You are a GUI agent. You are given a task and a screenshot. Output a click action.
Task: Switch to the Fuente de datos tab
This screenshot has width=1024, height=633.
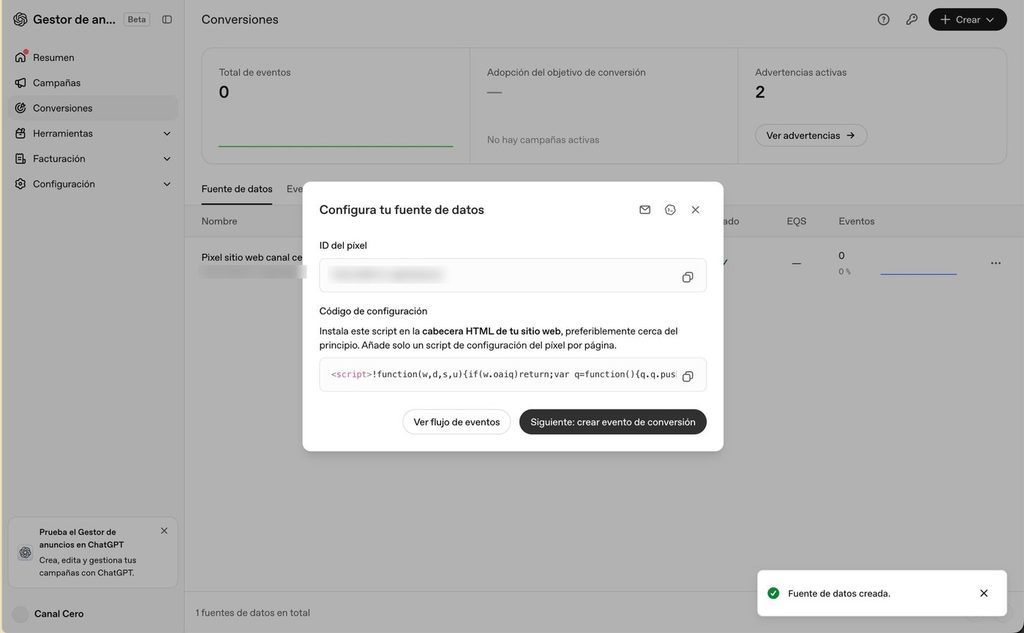236,189
